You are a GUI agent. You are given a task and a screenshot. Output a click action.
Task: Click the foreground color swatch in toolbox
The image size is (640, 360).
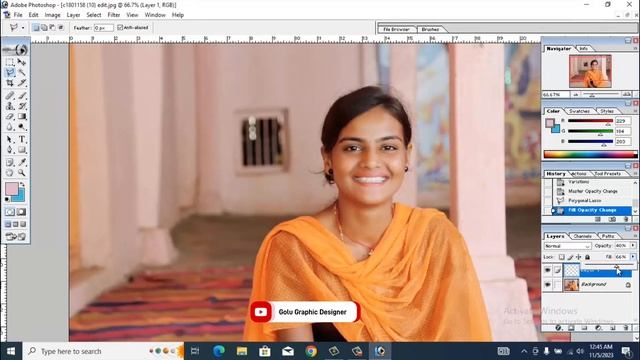11,189
